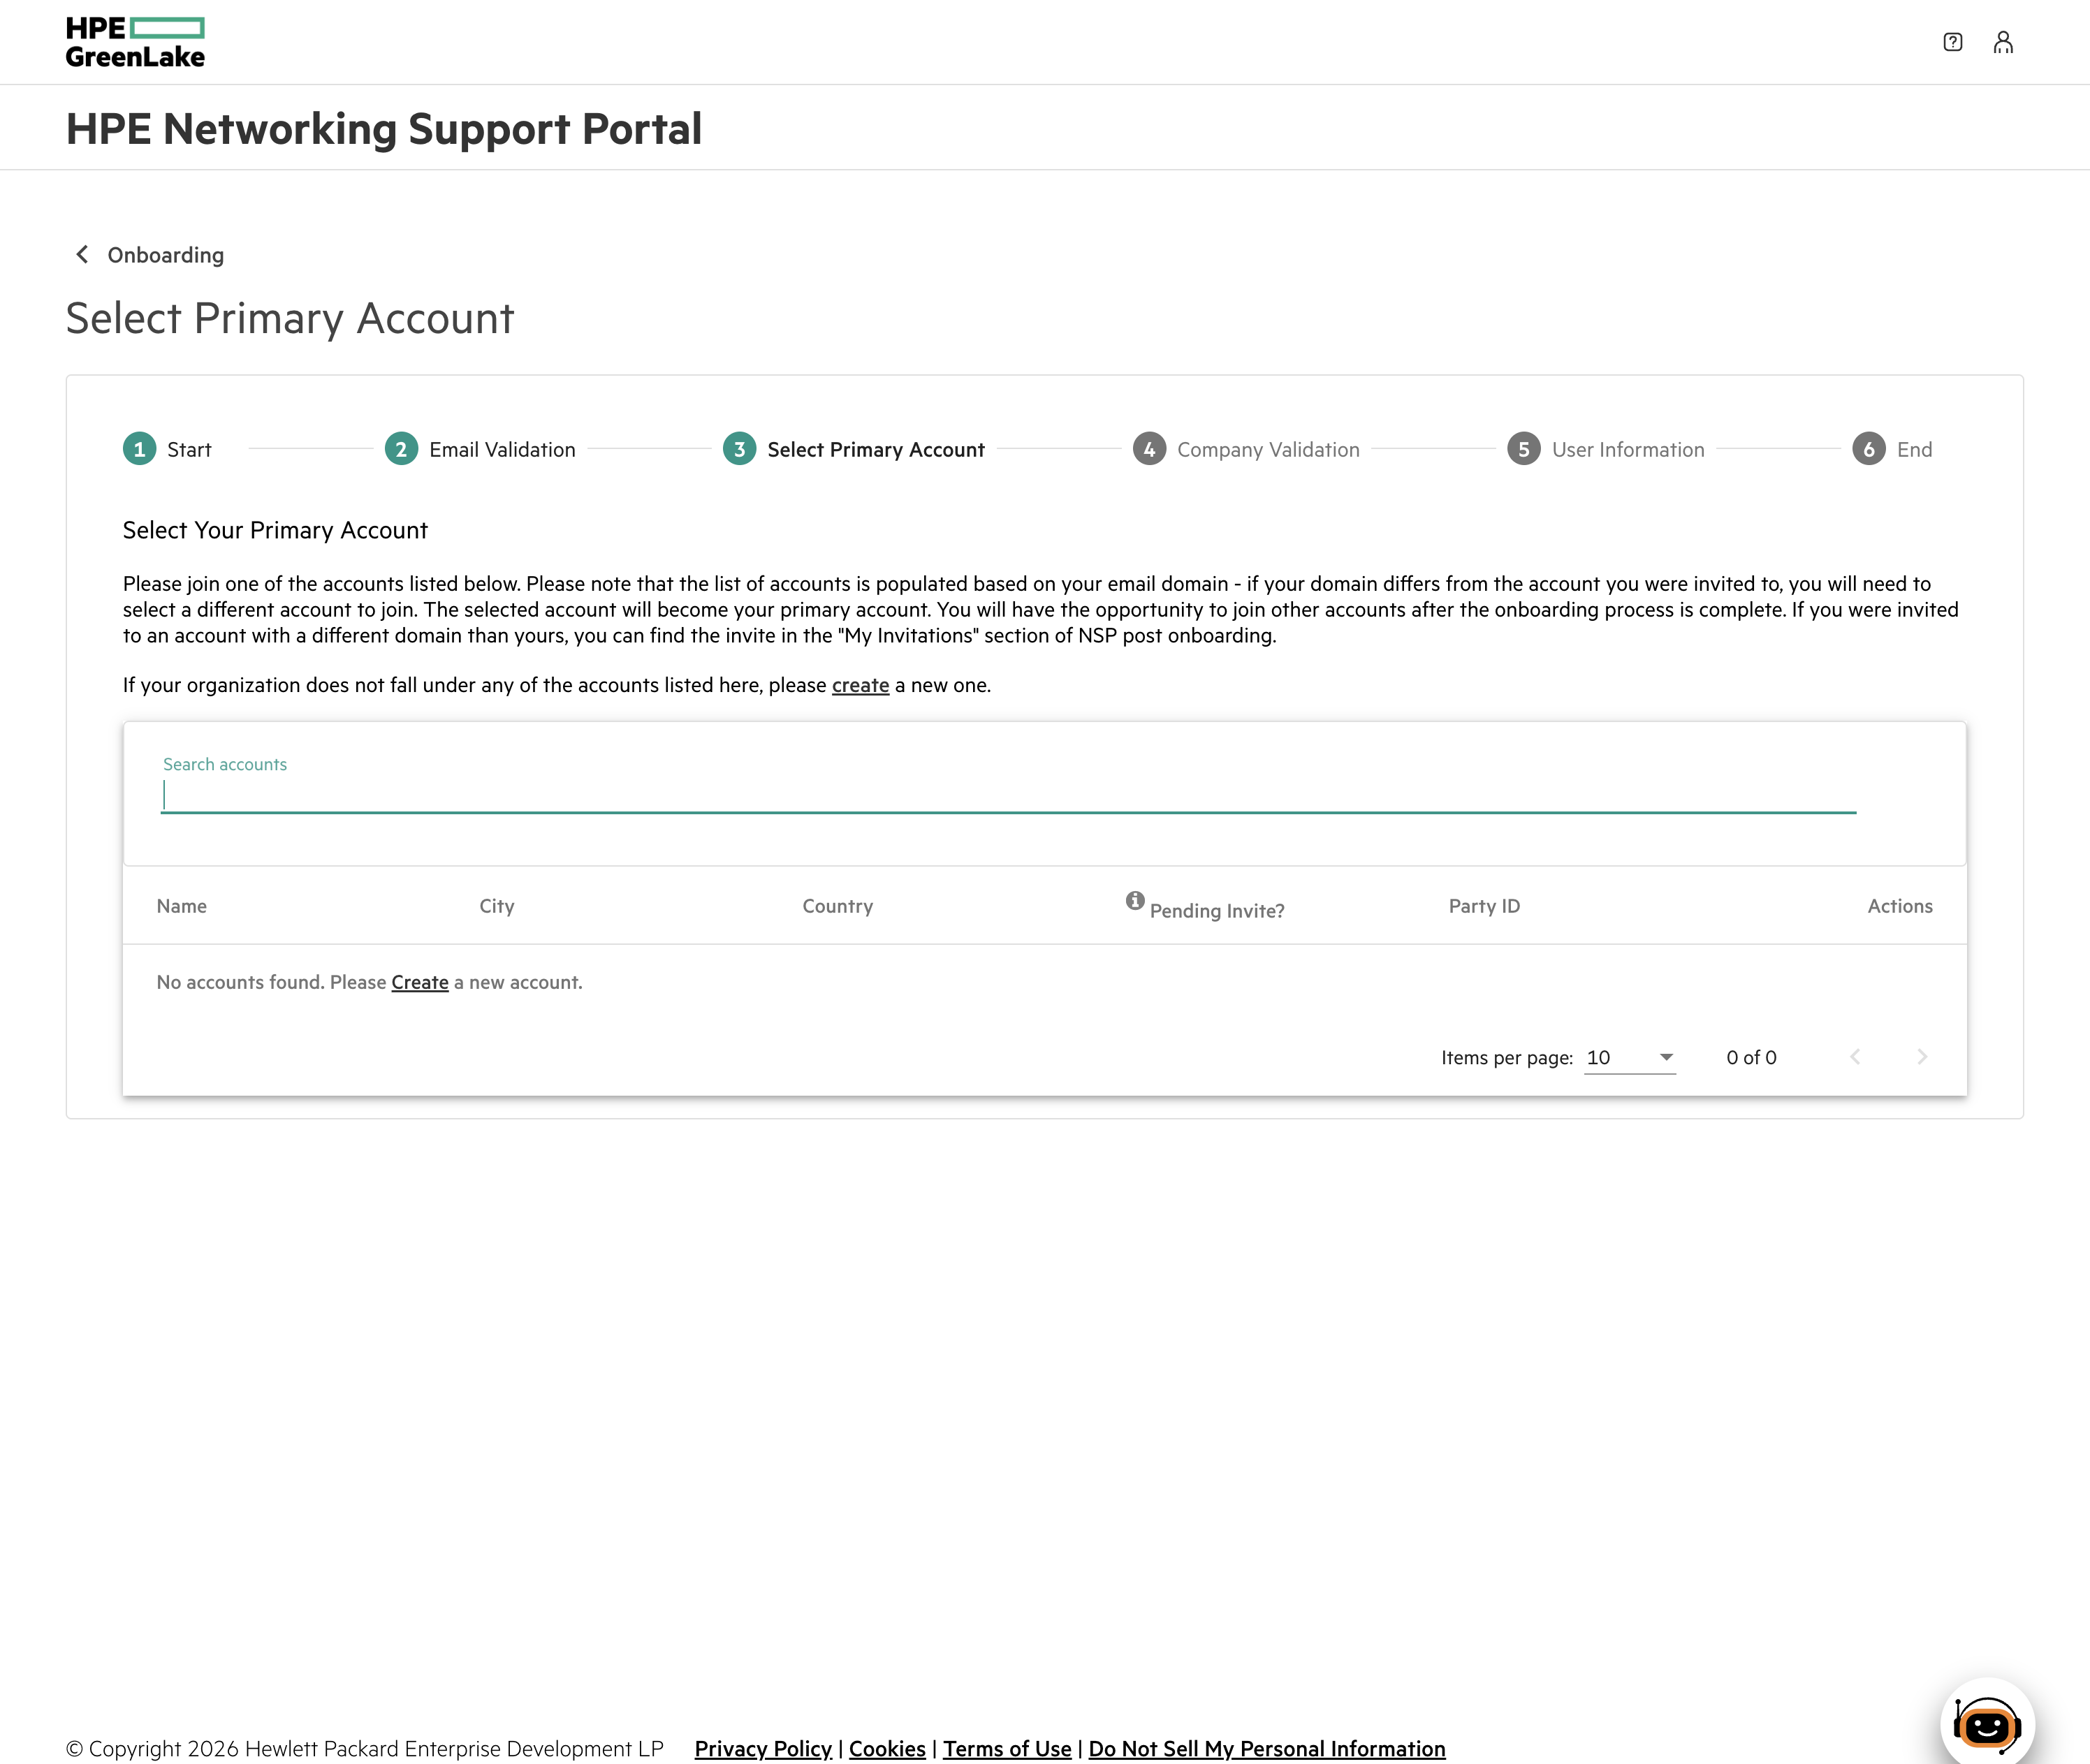Select step 1 Start
The height and width of the screenshot is (1764, 2090).
167,449
